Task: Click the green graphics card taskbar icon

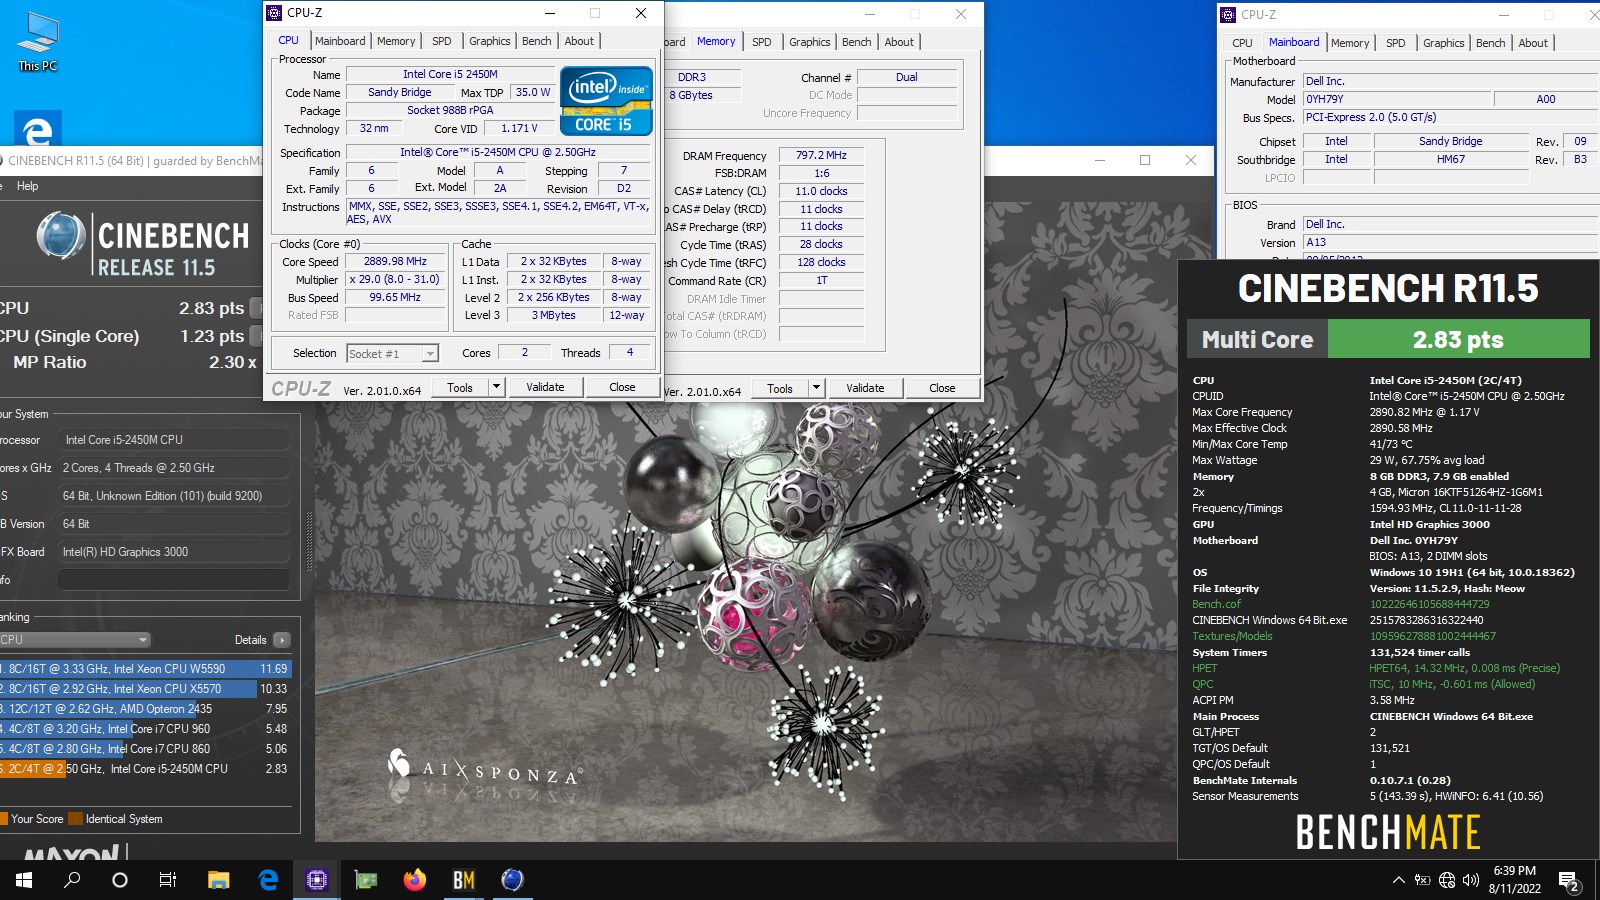Action: point(366,880)
